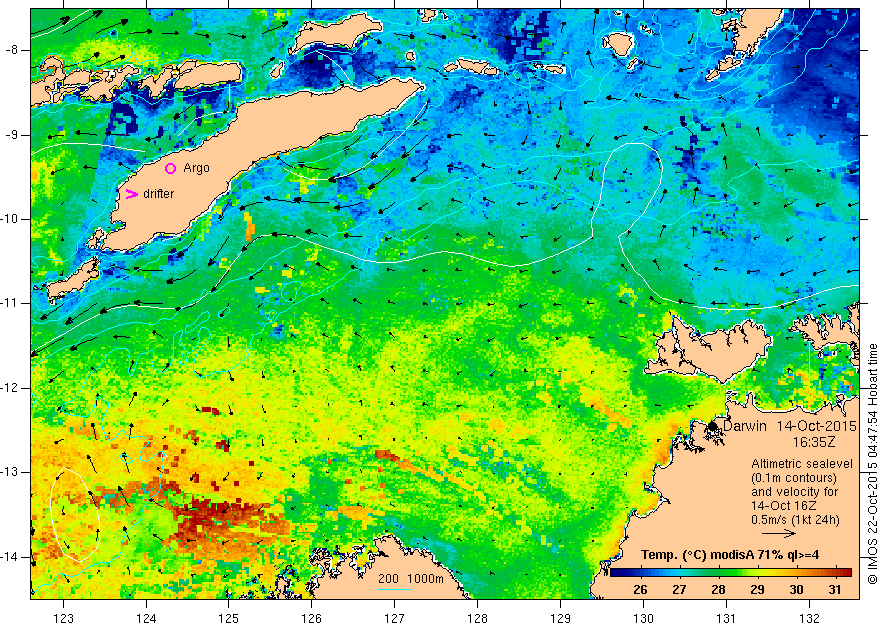Click the longitude axis label '125'
The width and height of the screenshot is (880, 630).
tap(228, 618)
